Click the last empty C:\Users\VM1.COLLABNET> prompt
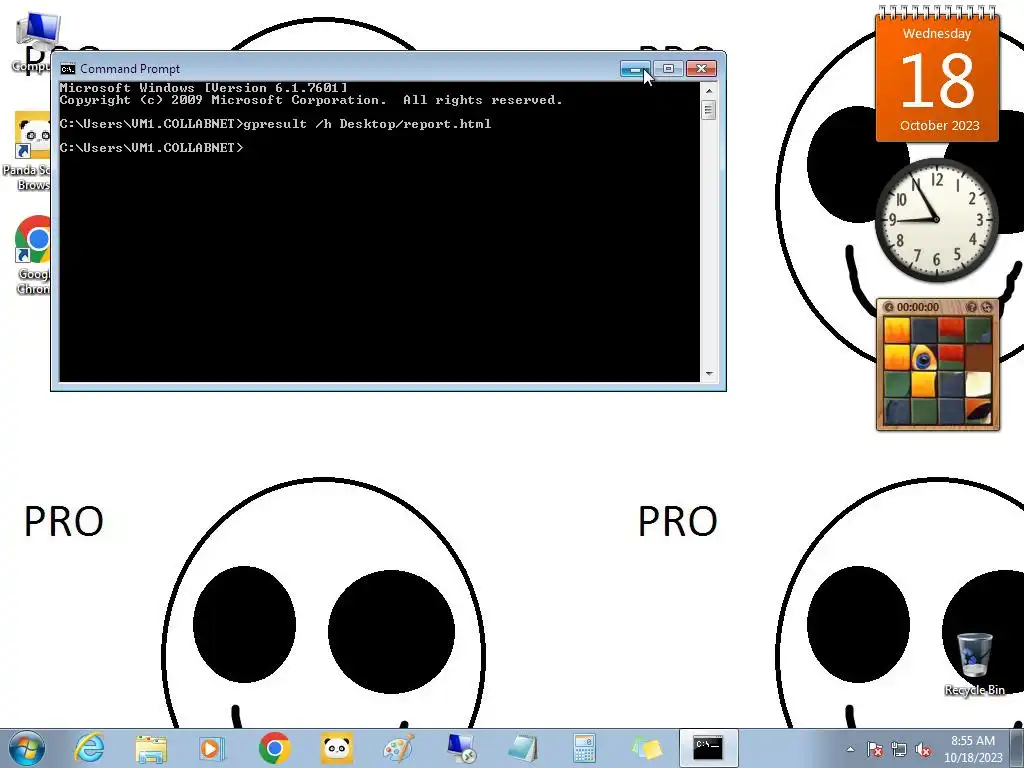 pyautogui.click(x=152, y=148)
